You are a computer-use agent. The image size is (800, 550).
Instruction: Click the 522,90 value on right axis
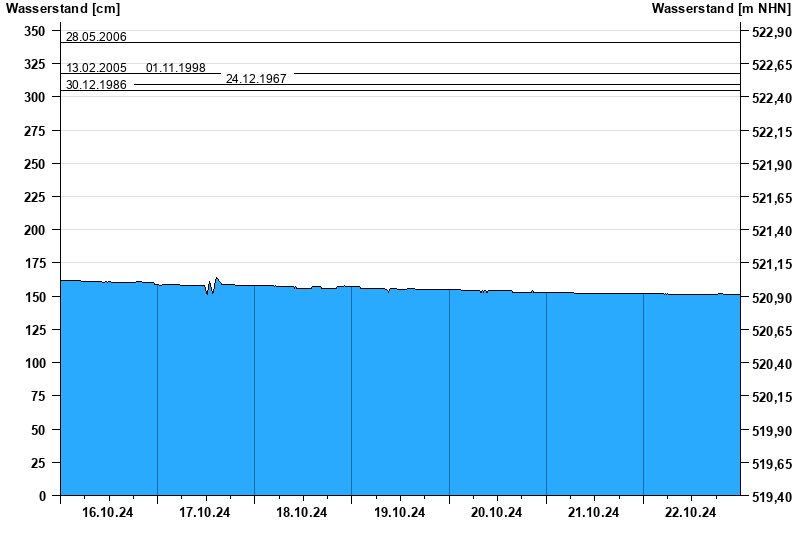click(x=770, y=32)
